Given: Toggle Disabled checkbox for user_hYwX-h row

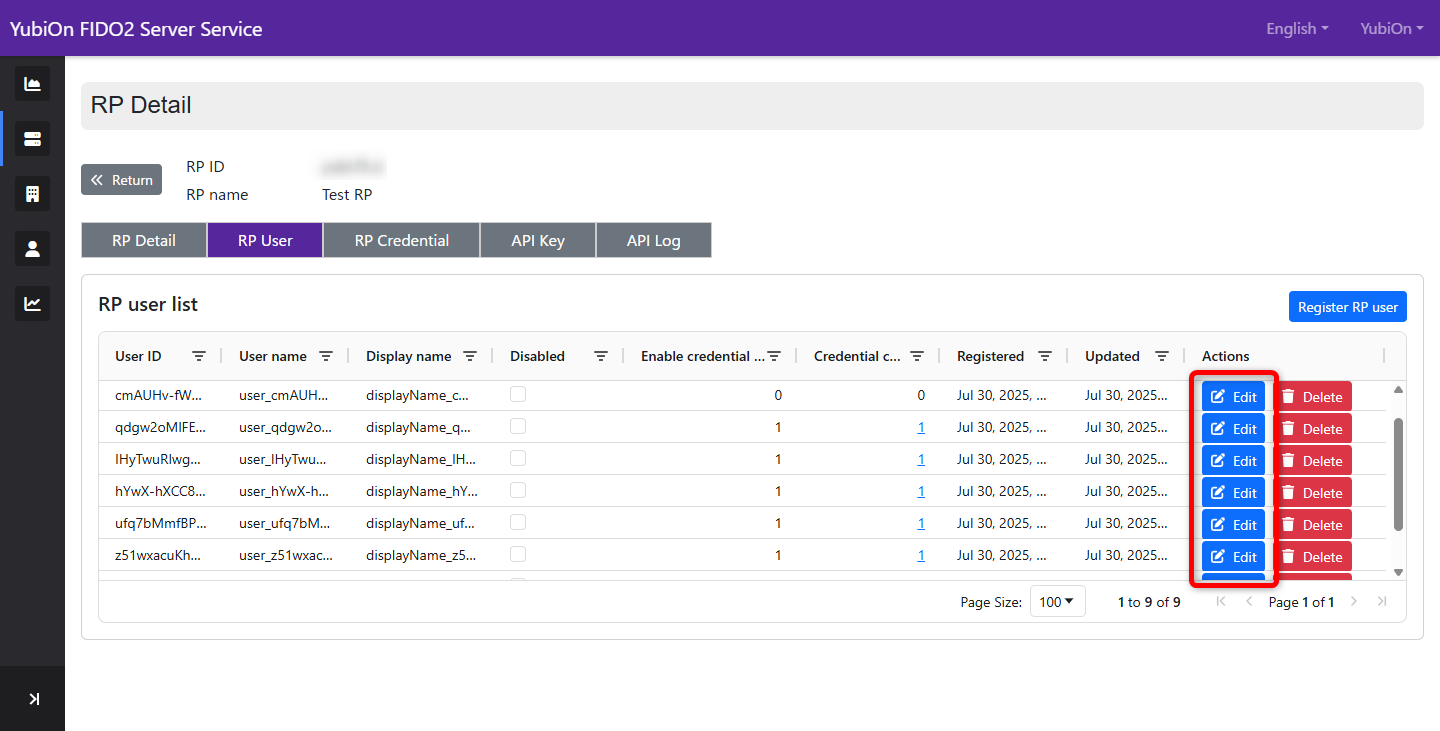Looking at the screenshot, I should [x=518, y=490].
